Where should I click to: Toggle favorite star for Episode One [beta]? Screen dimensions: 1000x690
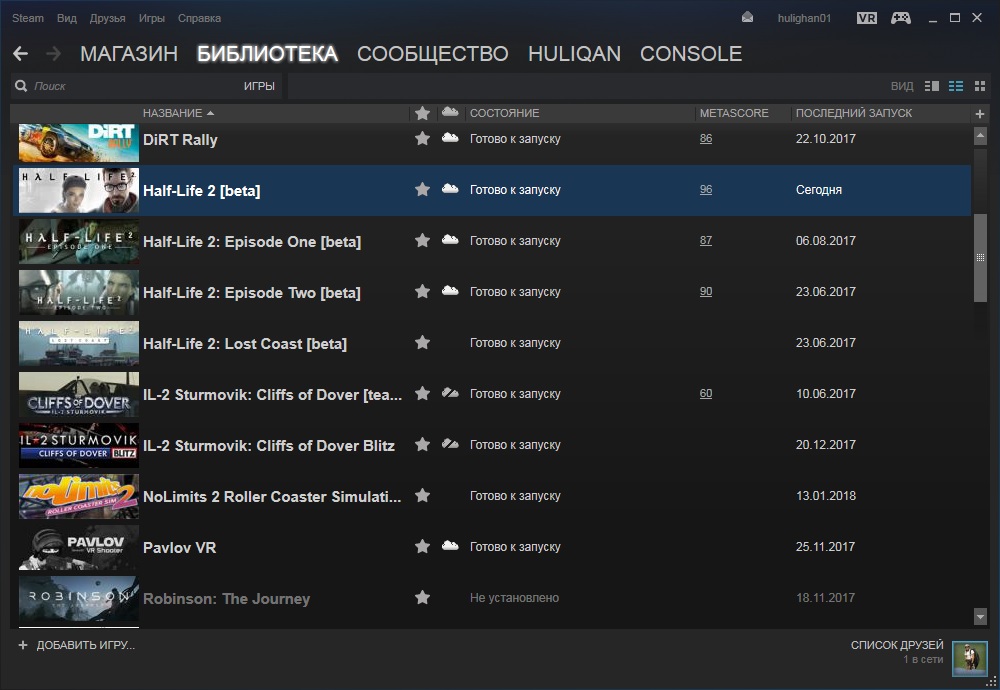pyautogui.click(x=422, y=240)
